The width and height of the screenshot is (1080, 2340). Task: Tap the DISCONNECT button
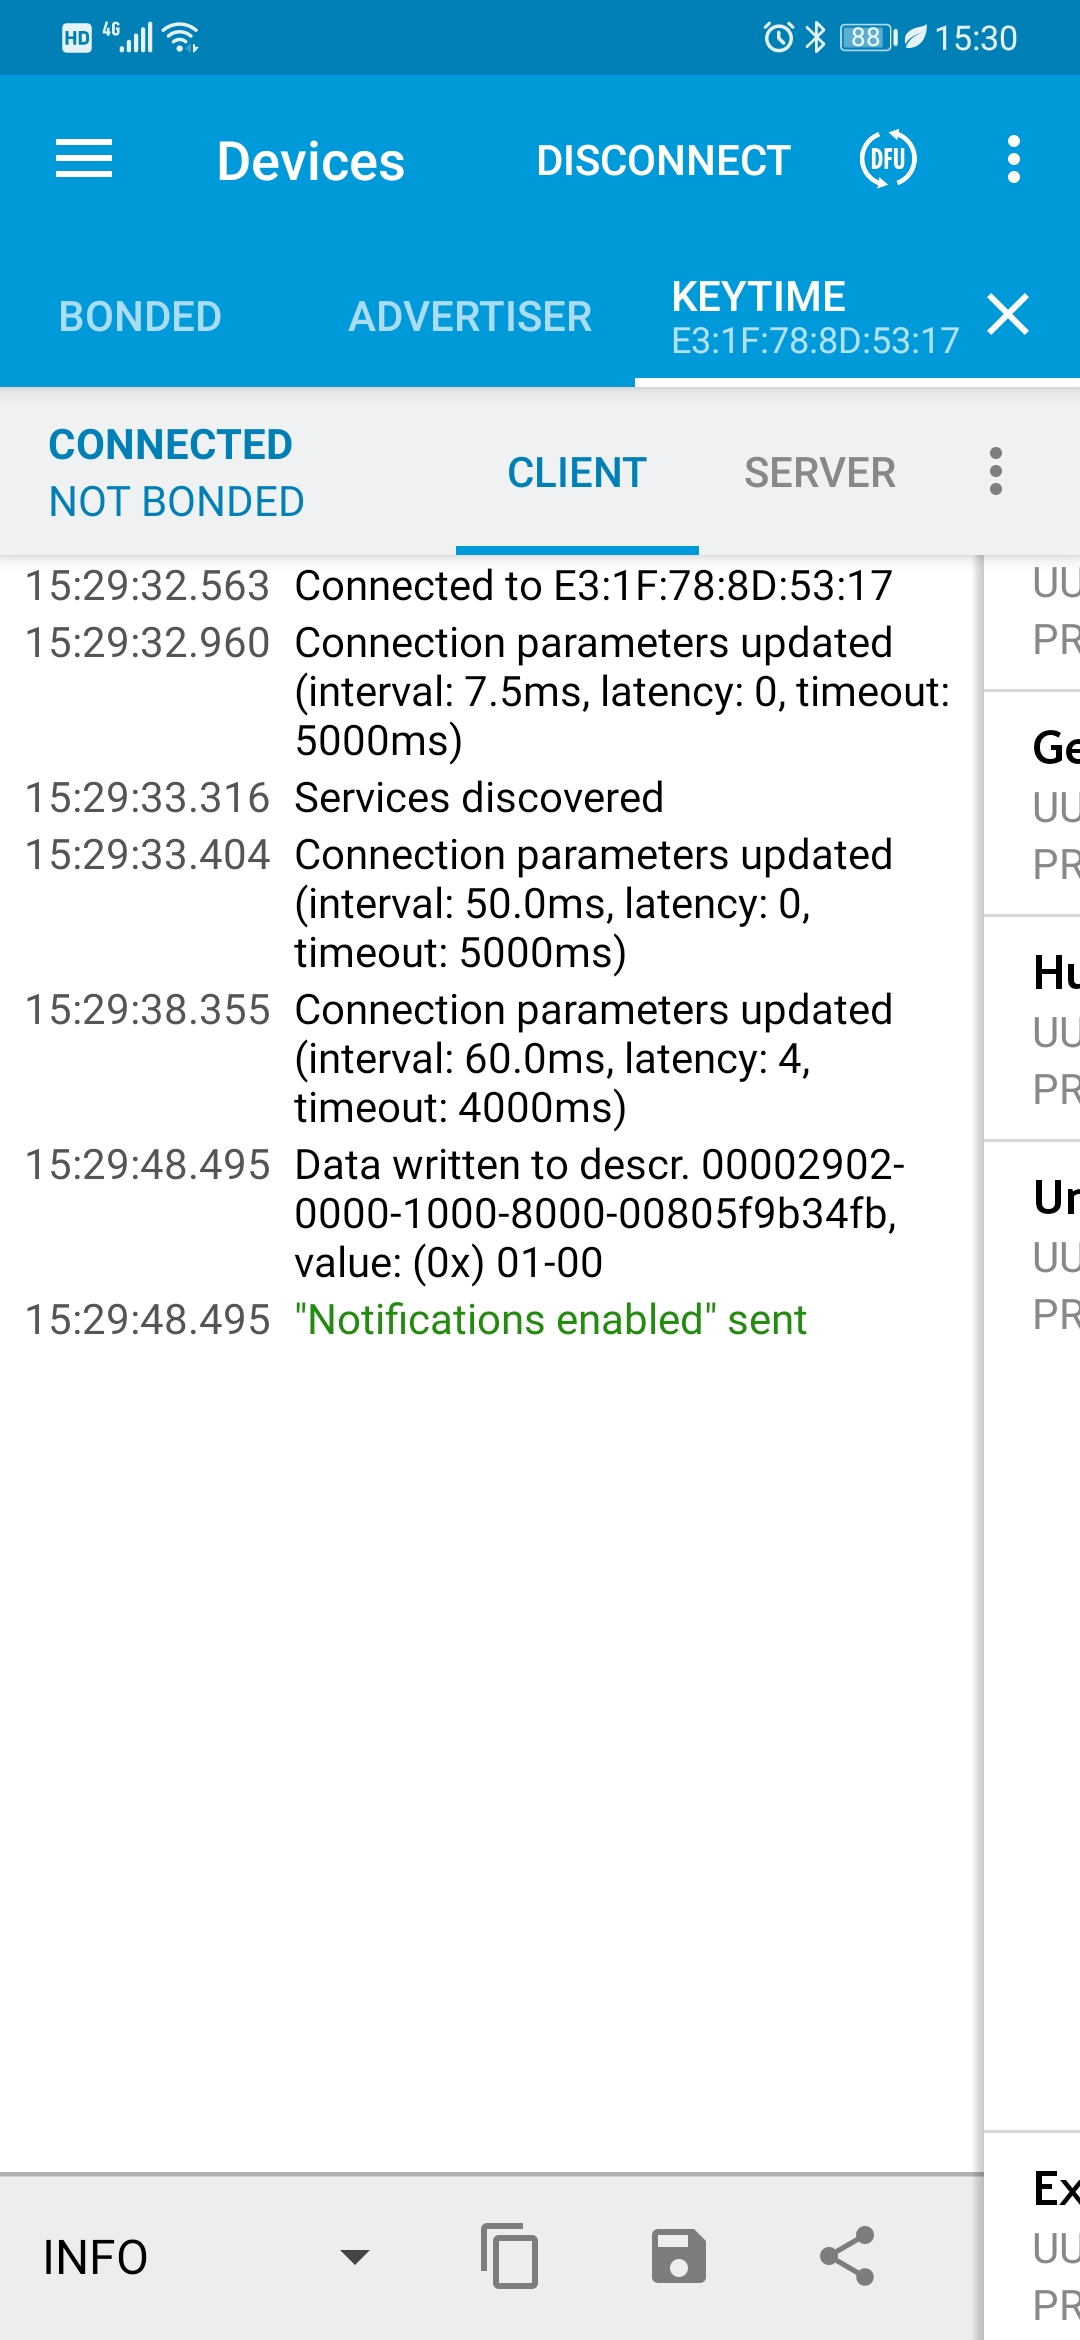[663, 161]
